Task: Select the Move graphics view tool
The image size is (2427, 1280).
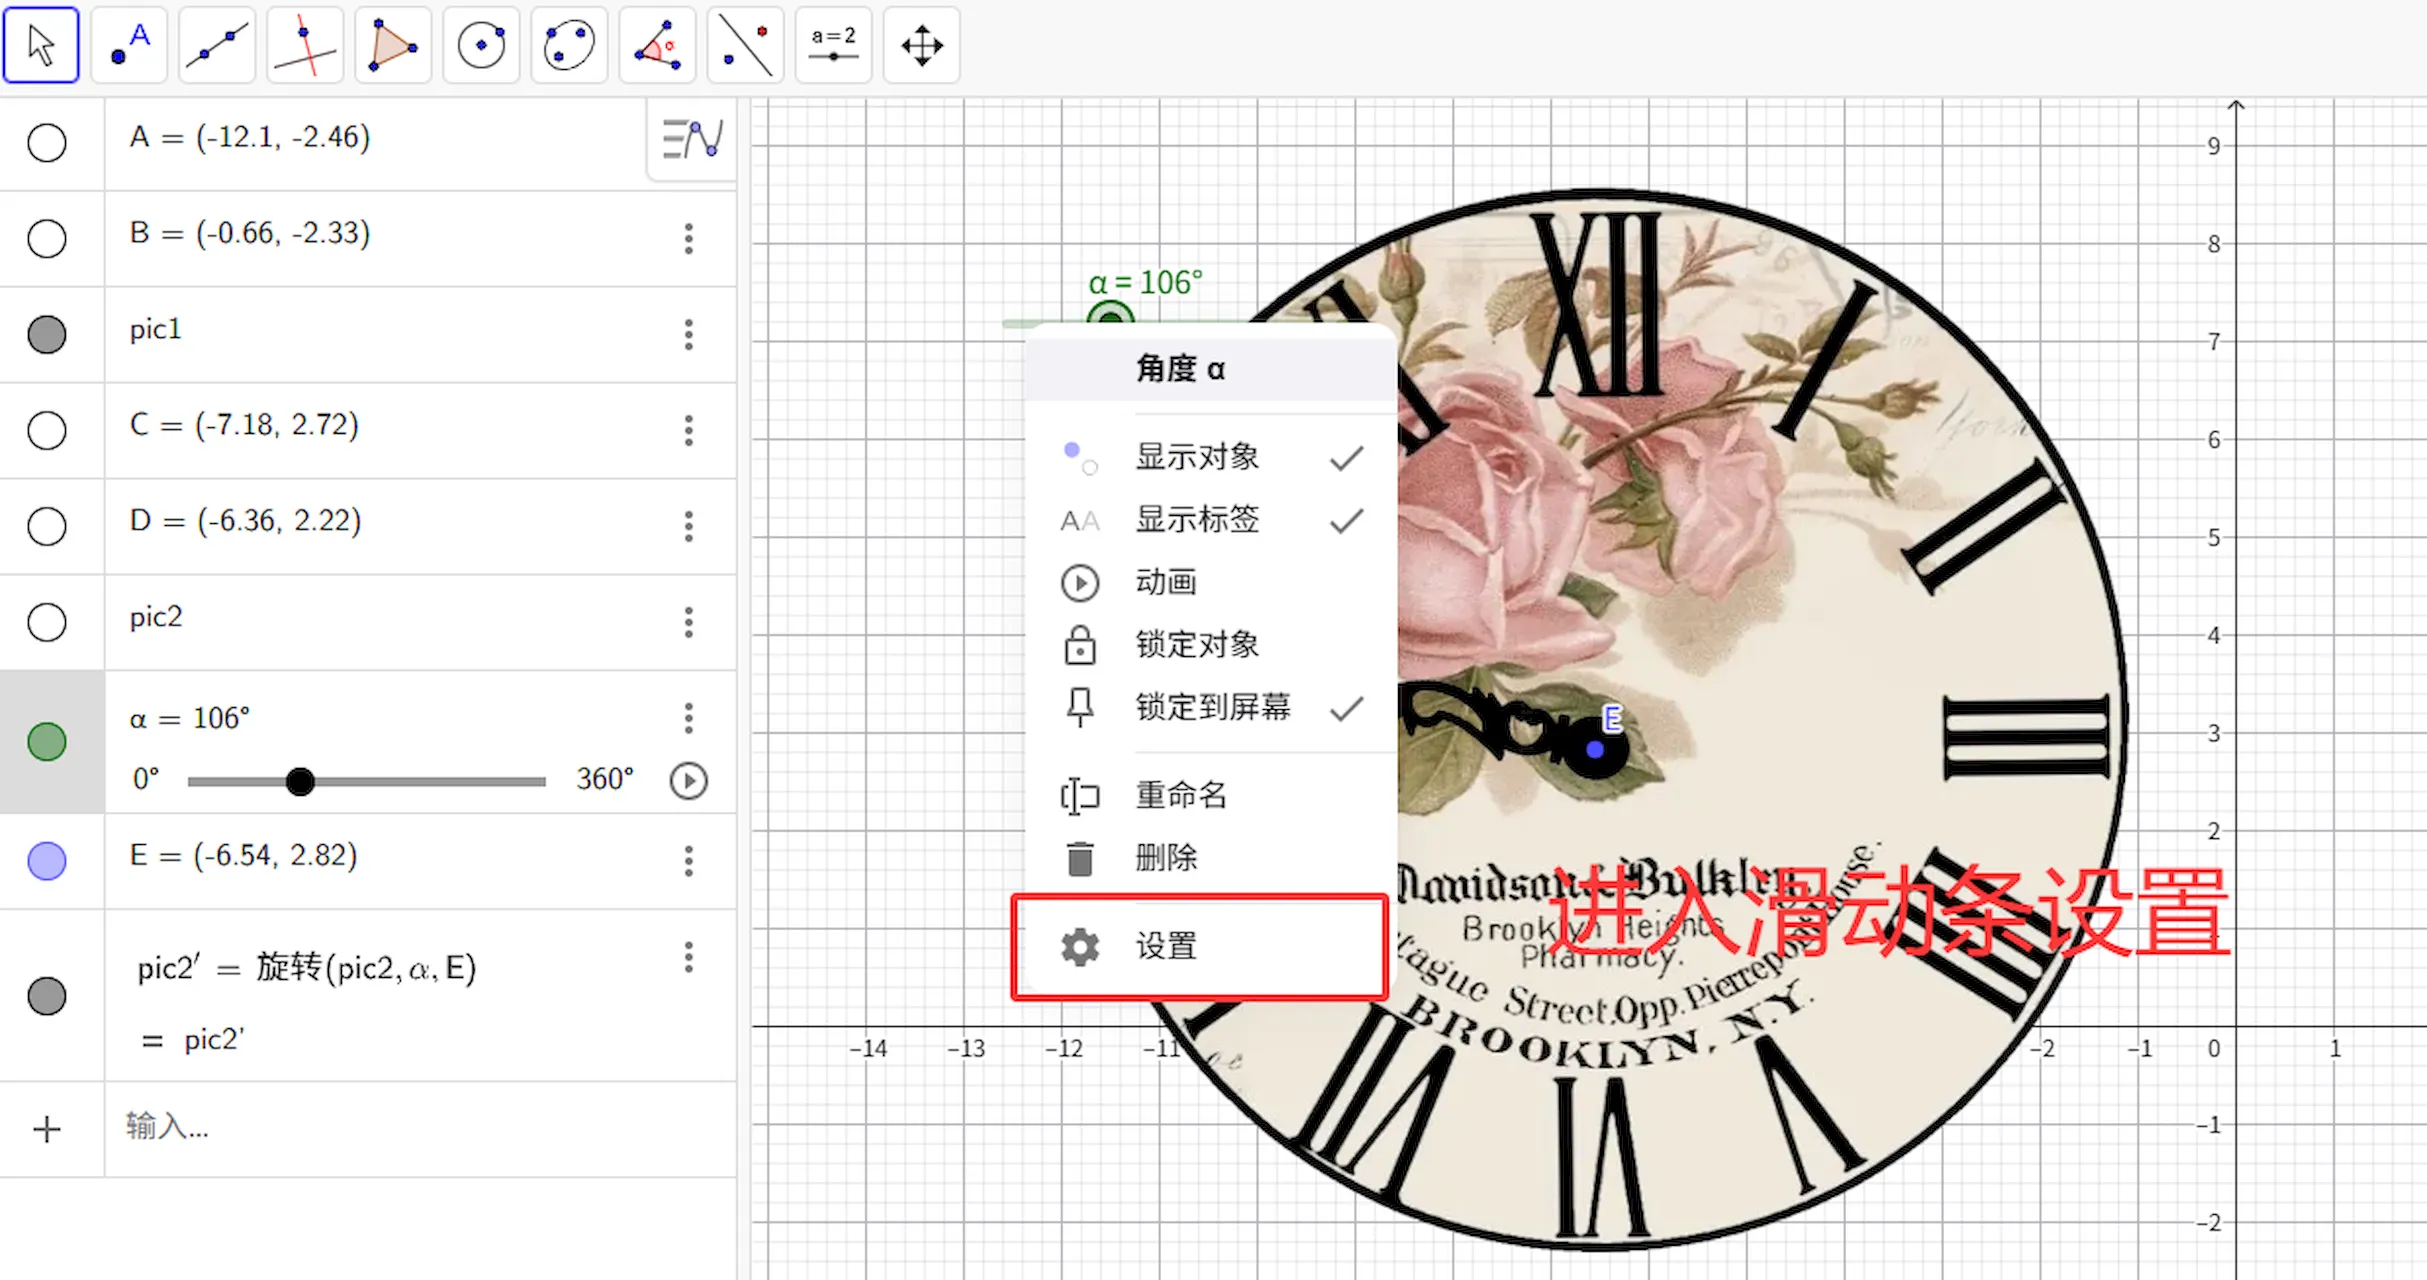Action: pos(921,46)
